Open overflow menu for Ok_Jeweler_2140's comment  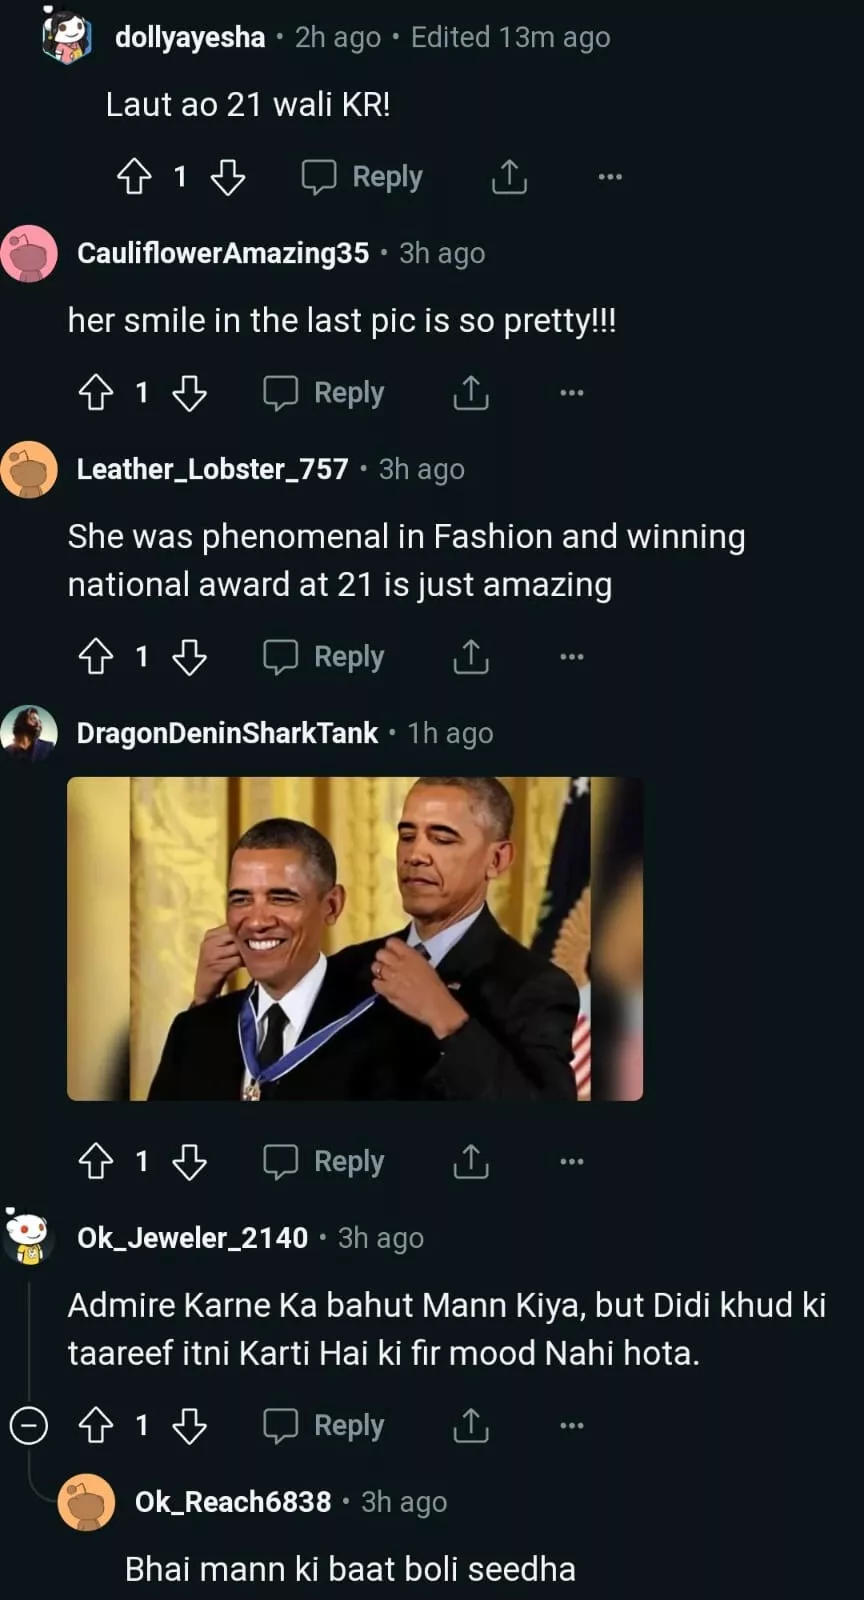(572, 1425)
